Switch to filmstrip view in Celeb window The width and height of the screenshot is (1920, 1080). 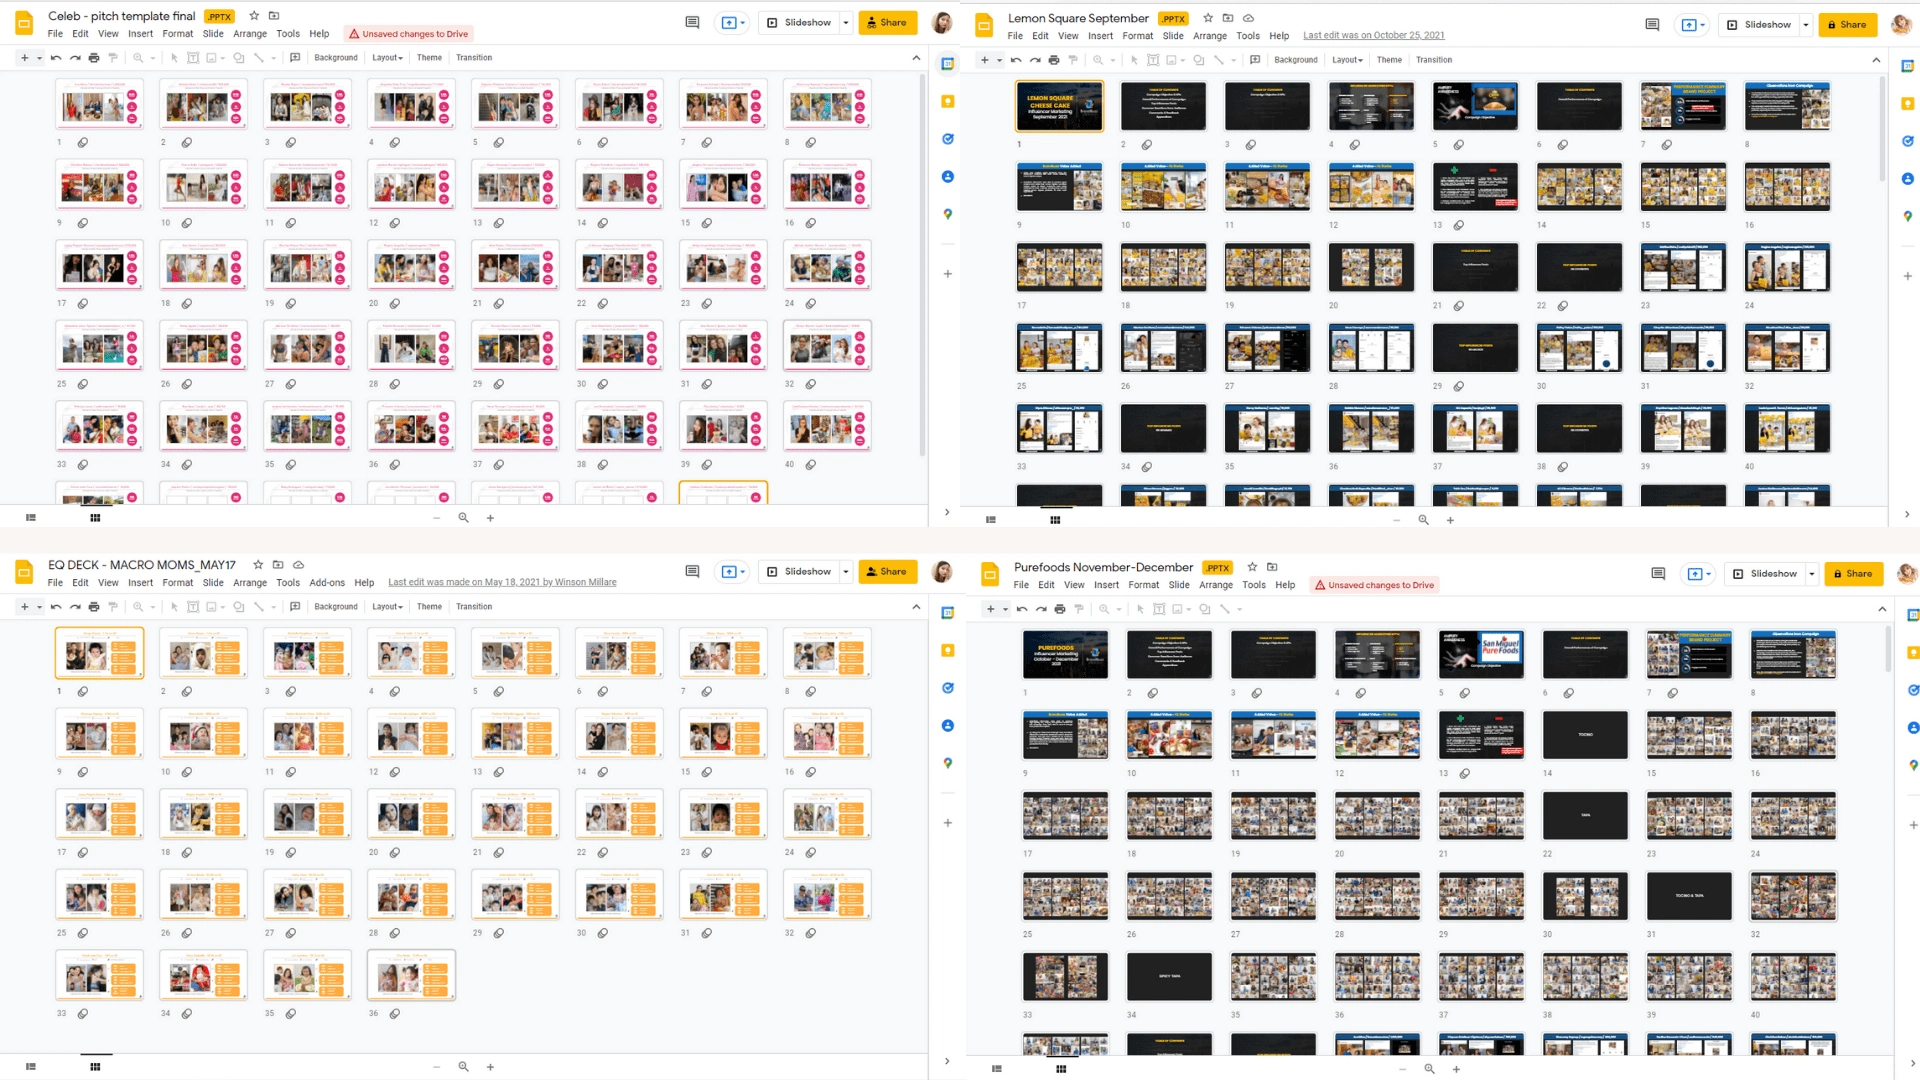tap(31, 518)
